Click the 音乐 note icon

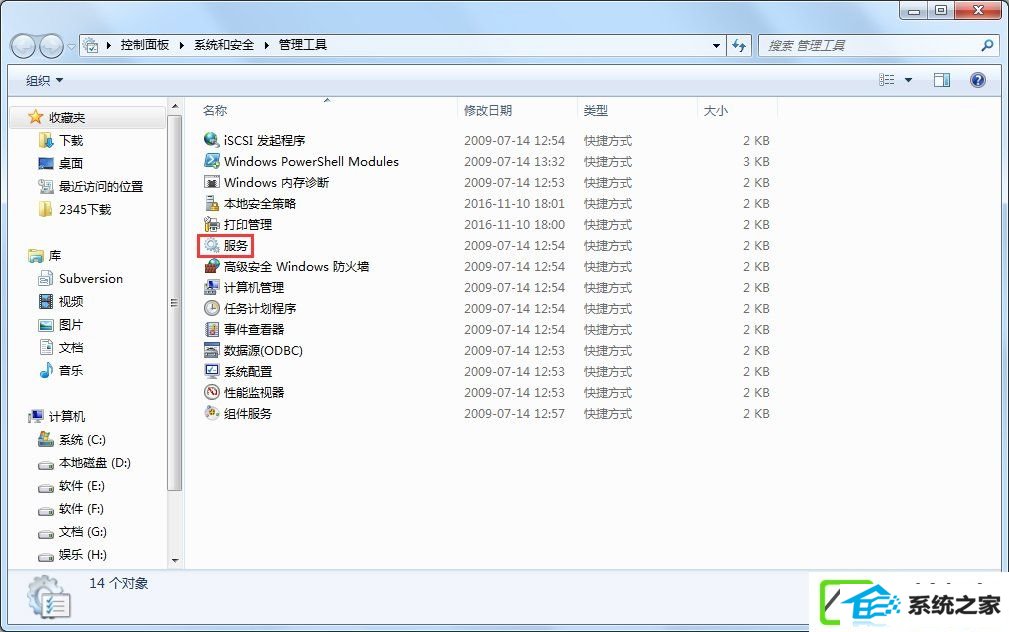click(x=46, y=370)
